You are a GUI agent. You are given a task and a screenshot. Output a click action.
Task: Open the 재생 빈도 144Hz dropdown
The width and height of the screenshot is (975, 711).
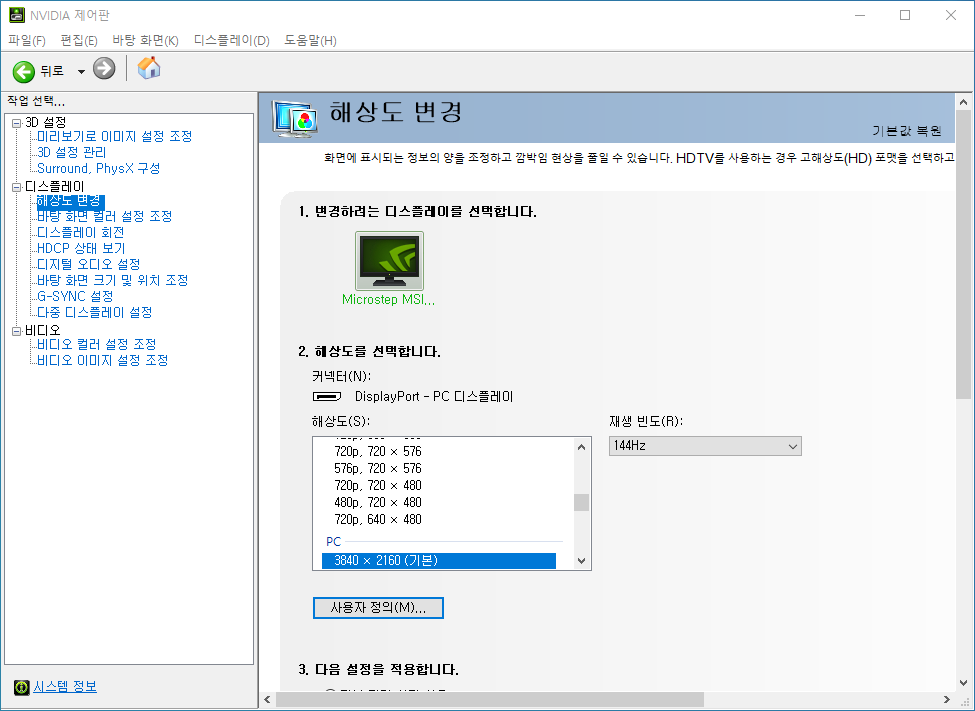705,446
